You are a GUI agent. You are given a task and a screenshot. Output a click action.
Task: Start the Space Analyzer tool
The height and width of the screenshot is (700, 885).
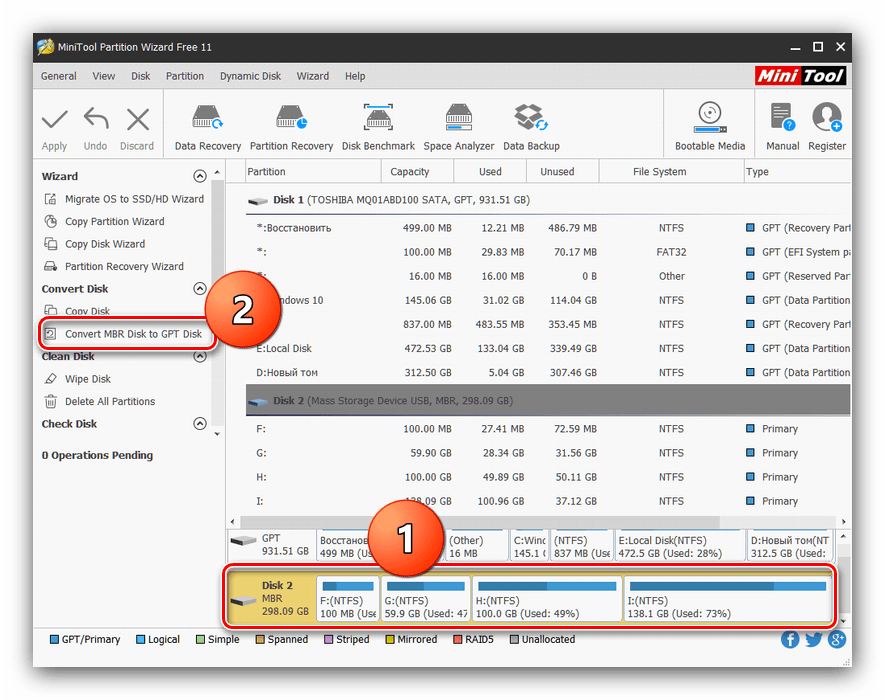[x=458, y=121]
